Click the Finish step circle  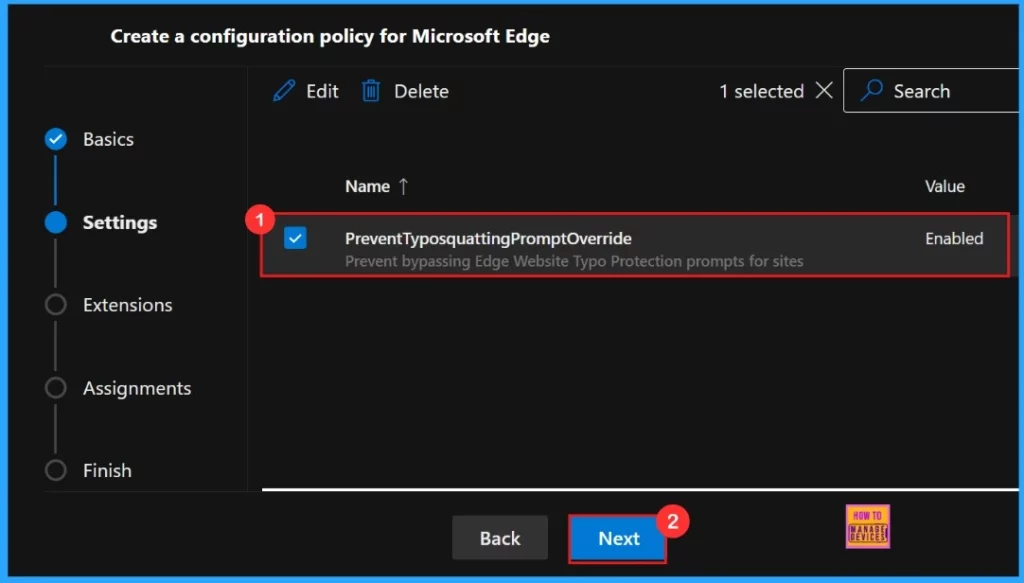point(56,470)
